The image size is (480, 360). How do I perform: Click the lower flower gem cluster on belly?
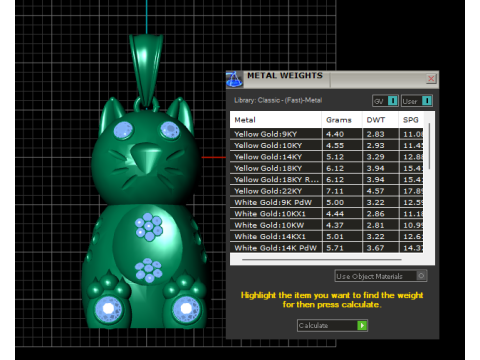149,270
